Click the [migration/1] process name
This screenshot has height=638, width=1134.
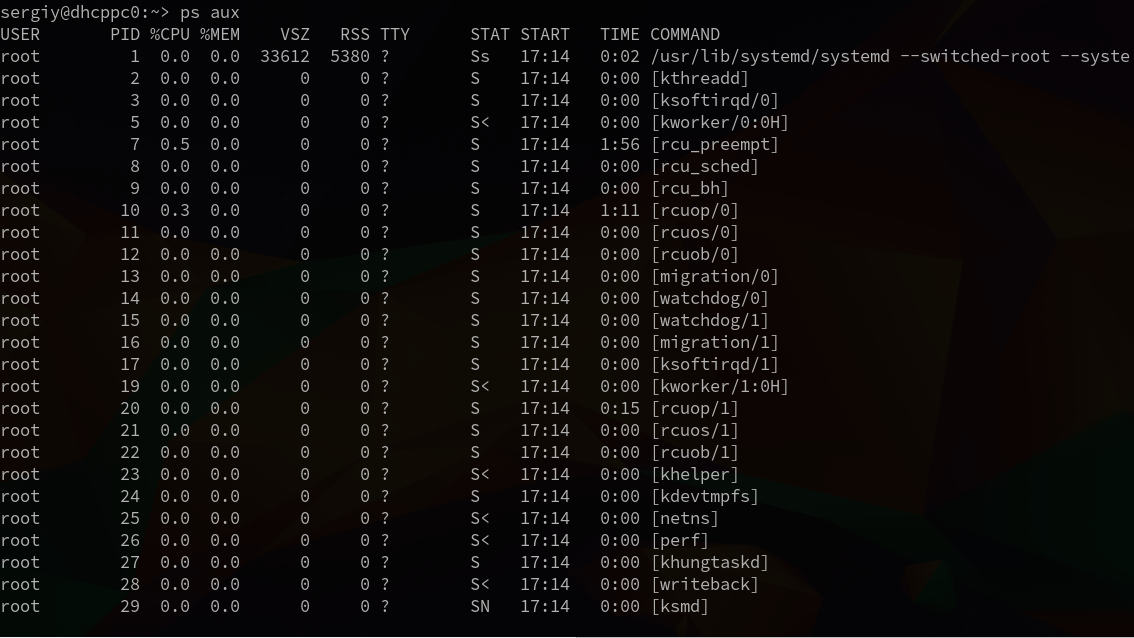715,342
